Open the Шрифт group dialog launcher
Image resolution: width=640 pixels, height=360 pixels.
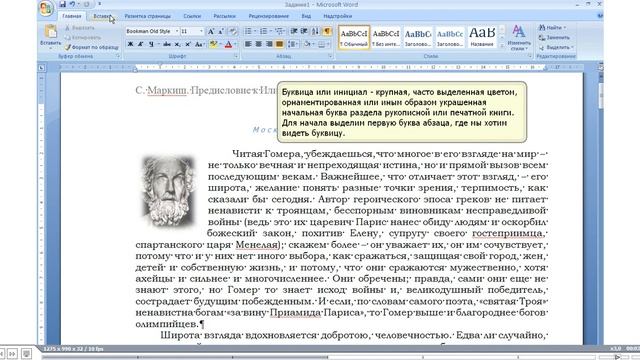click(x=237, y=56)
